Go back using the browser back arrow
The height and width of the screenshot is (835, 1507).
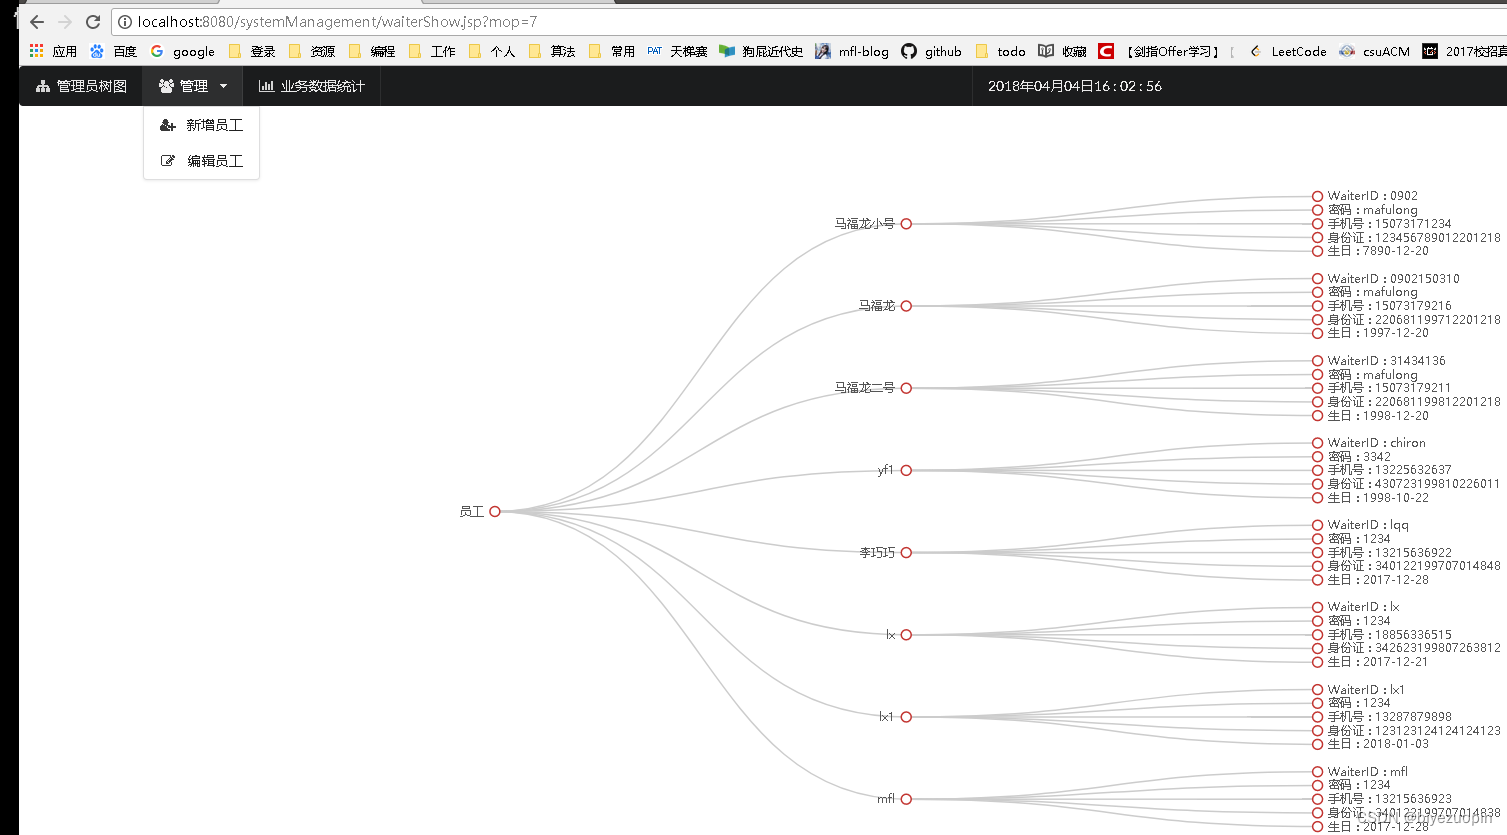(x=37, y=21)
